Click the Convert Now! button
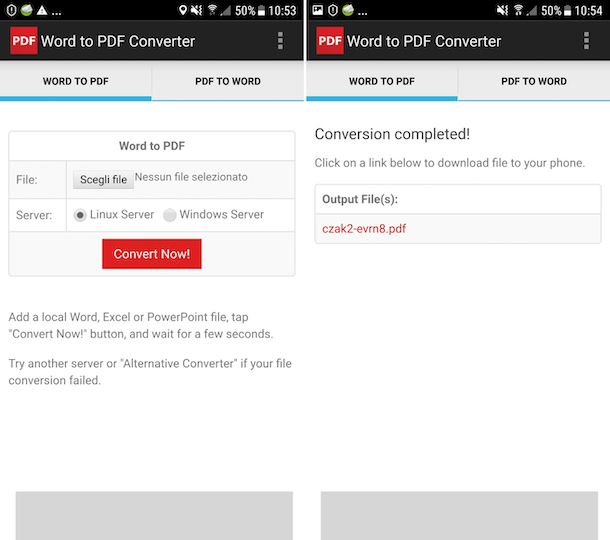Viewport: 610px width, 540px height. click(x=152, y=254)
